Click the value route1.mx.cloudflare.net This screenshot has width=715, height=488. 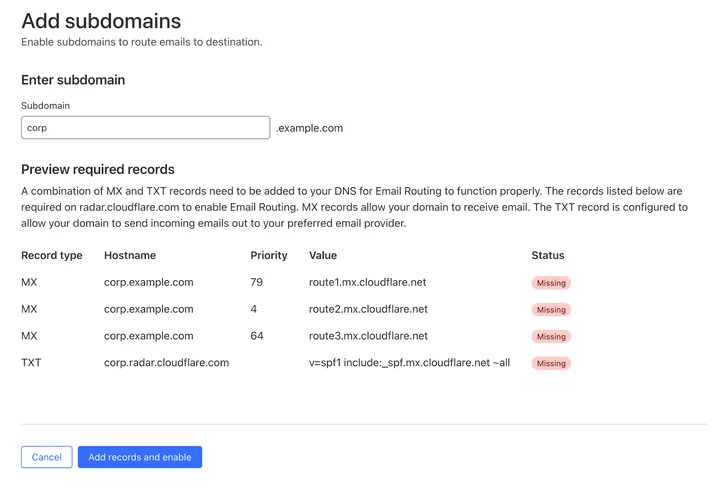368,282
